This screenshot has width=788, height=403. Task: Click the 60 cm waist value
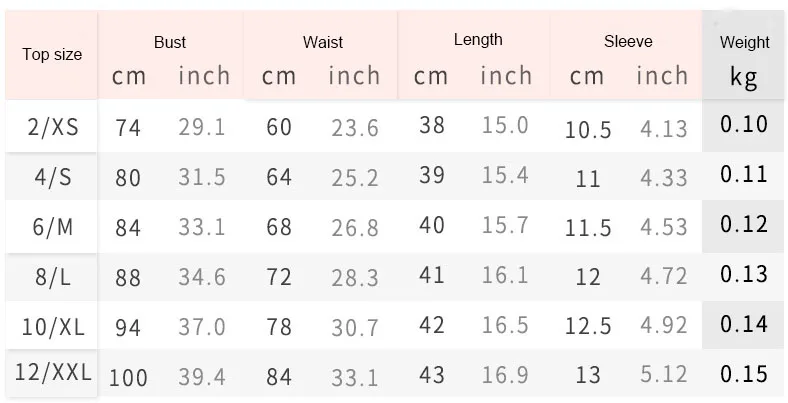(277, 127)
